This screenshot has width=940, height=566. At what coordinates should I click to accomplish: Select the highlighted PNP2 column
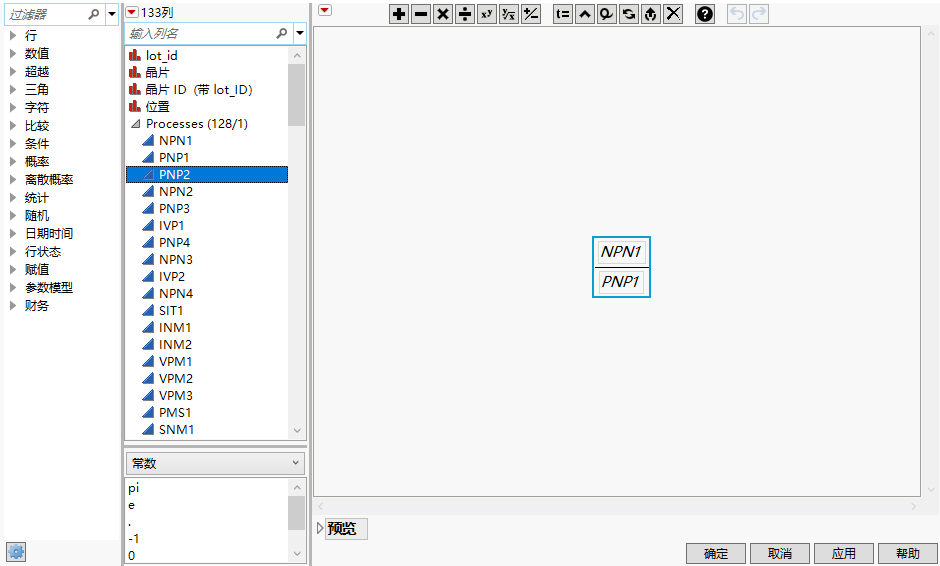point(207,174)
